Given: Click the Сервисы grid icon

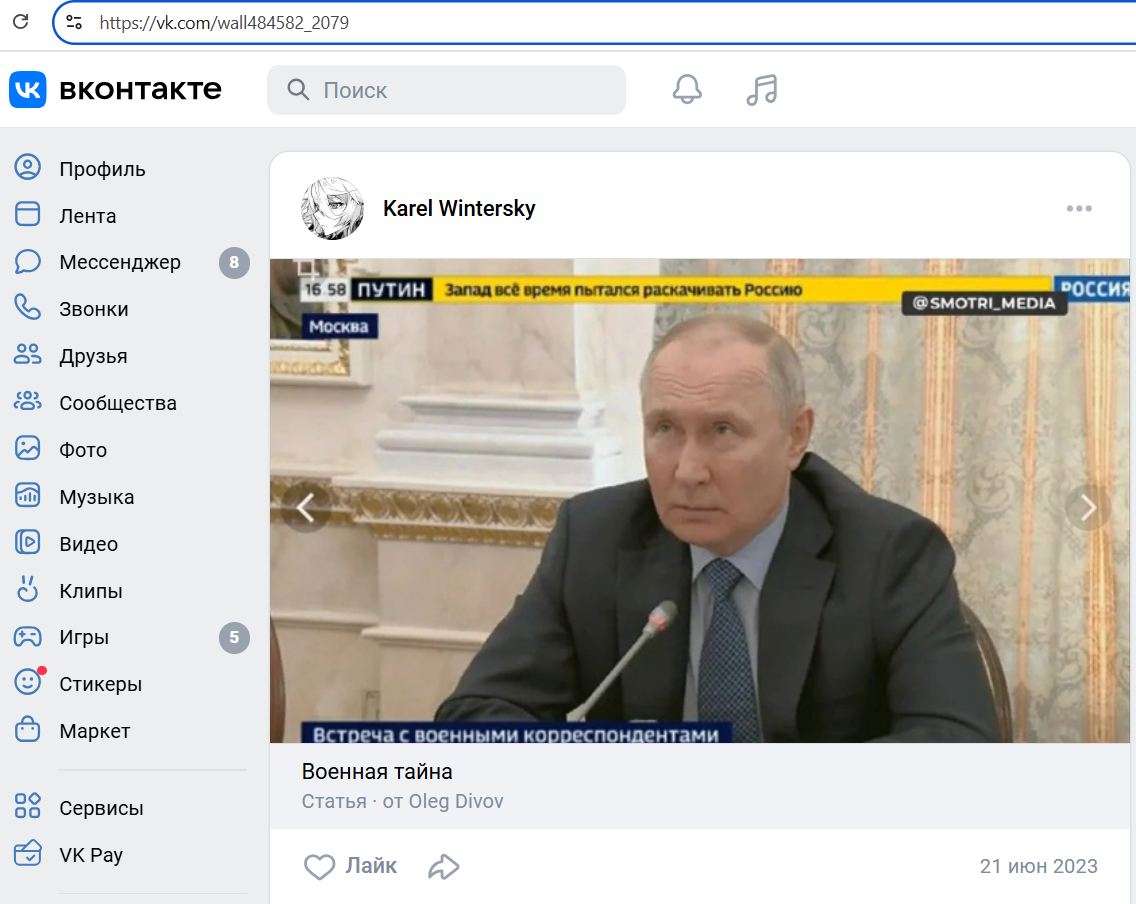Looking at the screenshot, I should [x=28, y=807].
